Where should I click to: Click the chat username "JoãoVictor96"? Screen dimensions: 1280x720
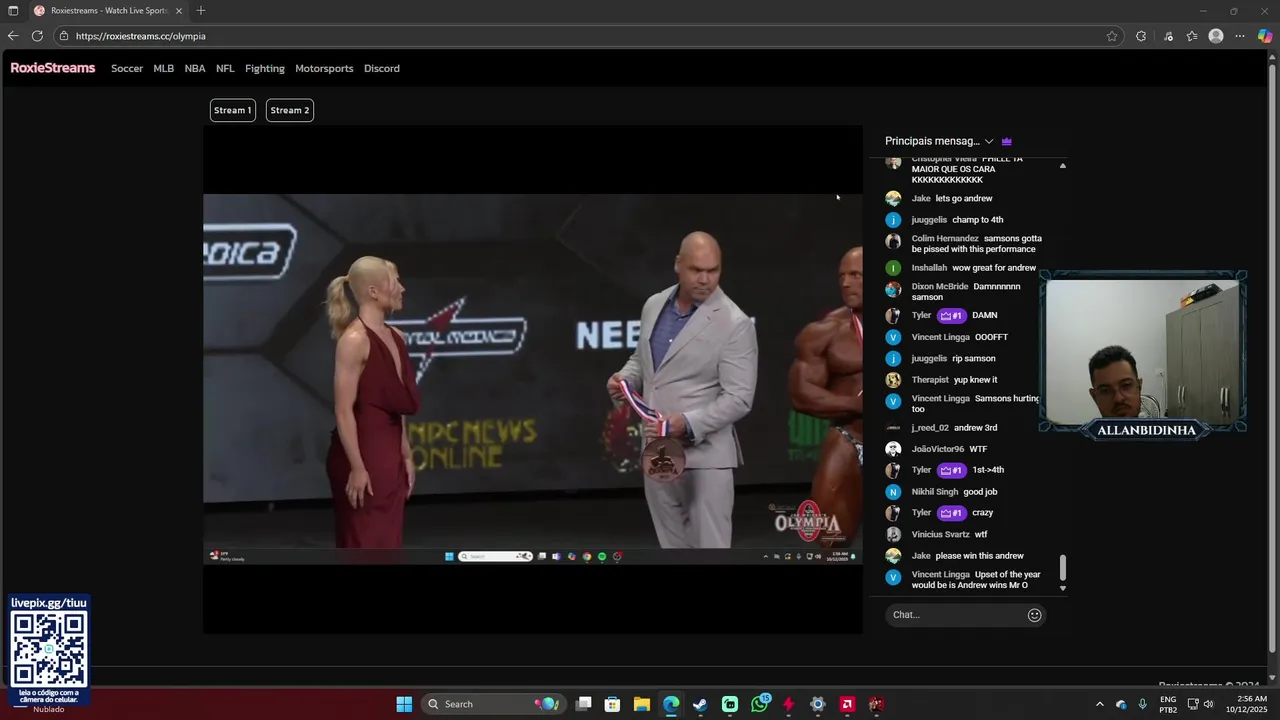938,449
